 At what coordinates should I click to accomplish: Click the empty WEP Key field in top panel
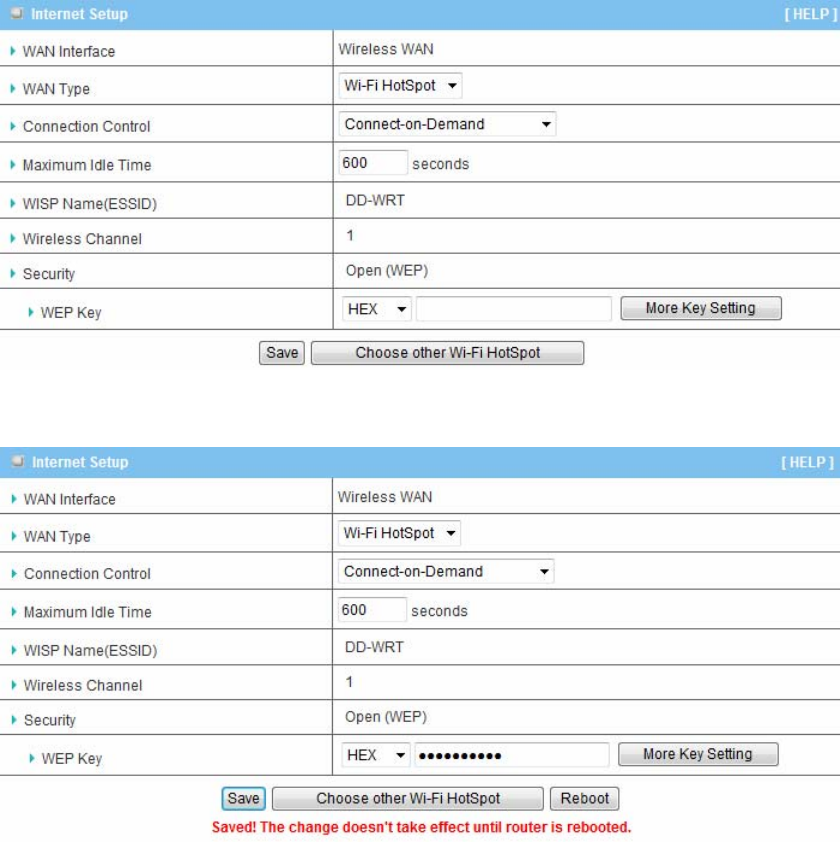(514, 309)
